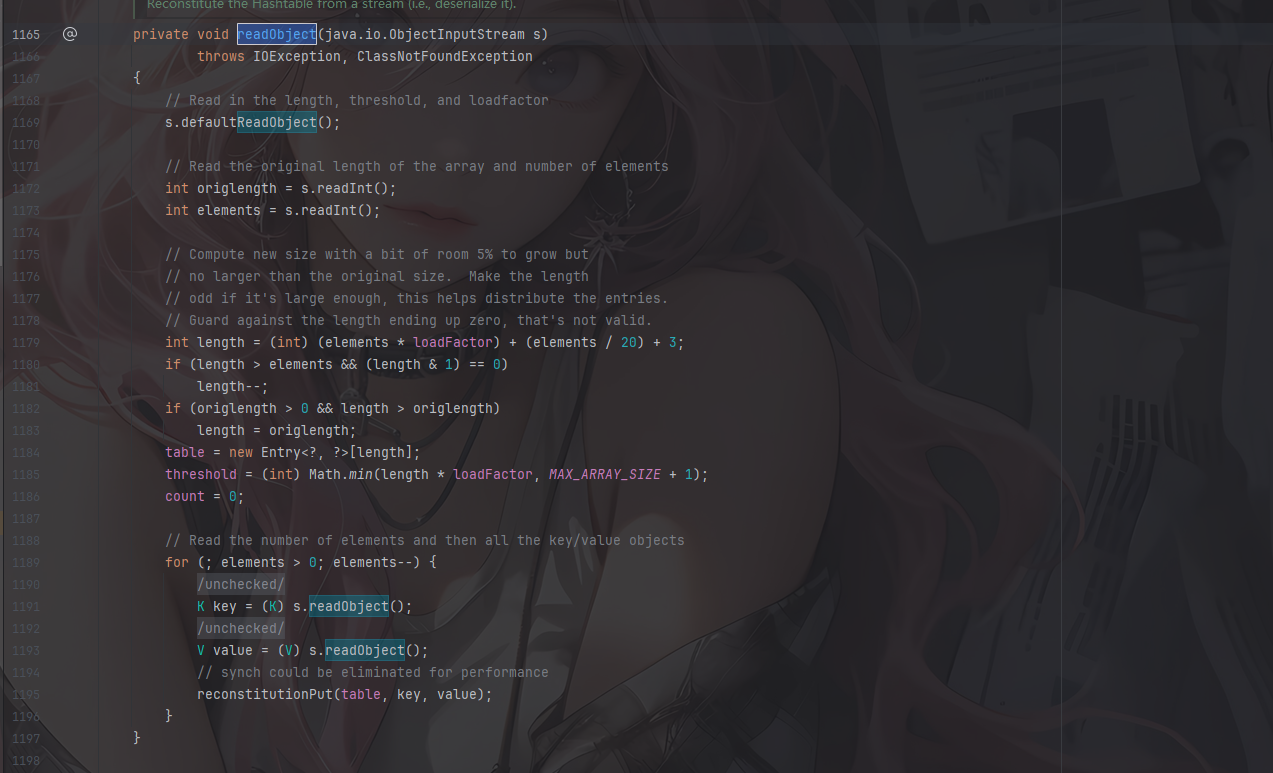The image size is (1273, 773).
Task: Click the @ annotation gutter icon
Action: click(x=69, y=34)
